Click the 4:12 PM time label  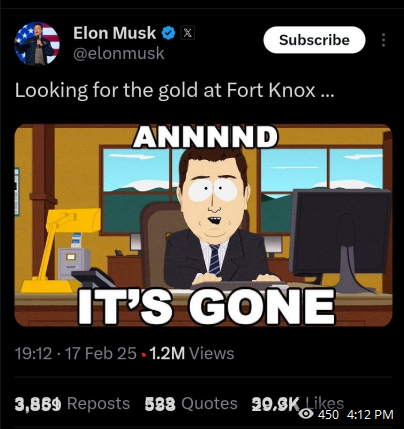tap(370, 415)
